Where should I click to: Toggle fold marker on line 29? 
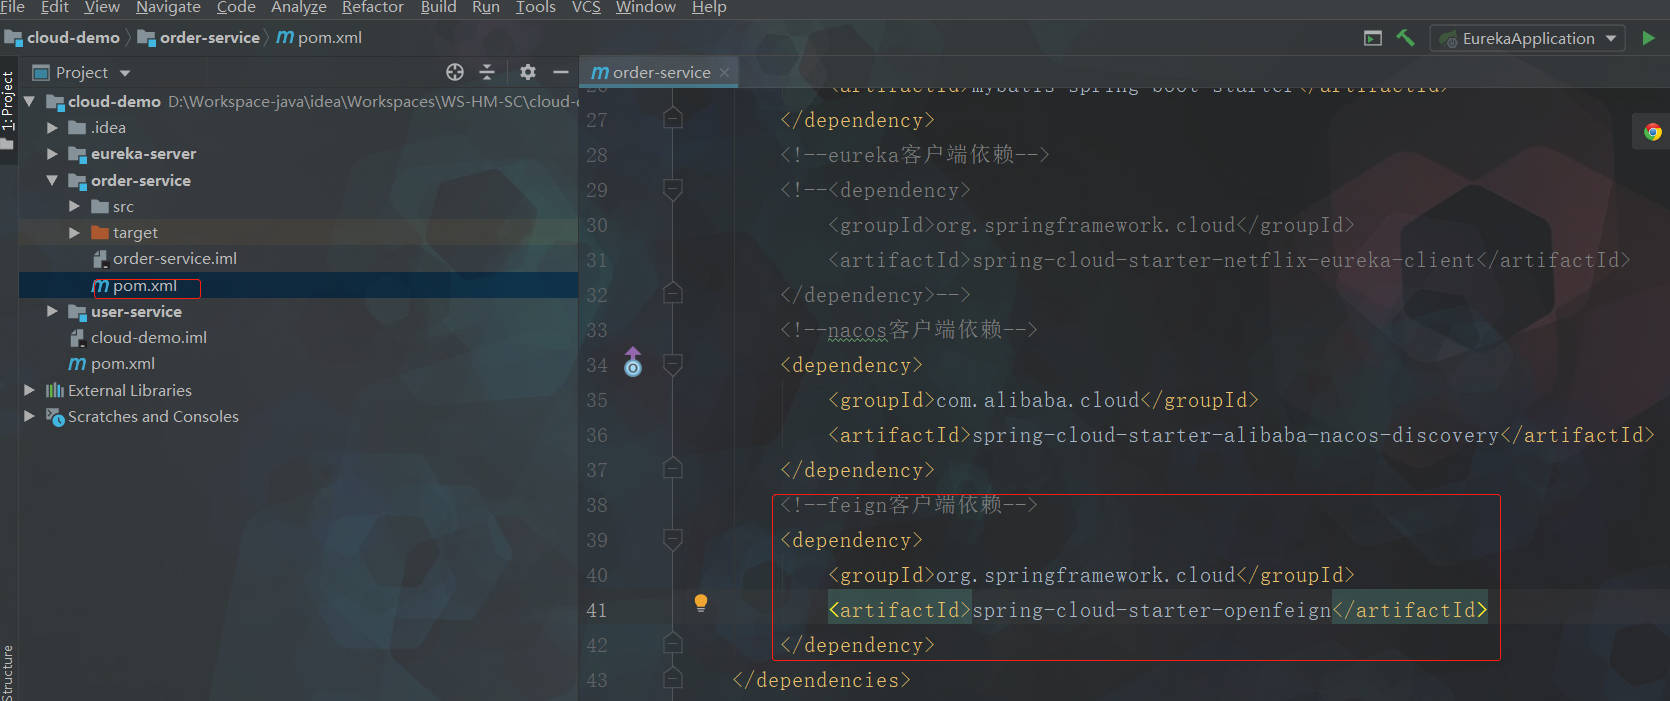point(673,190)
